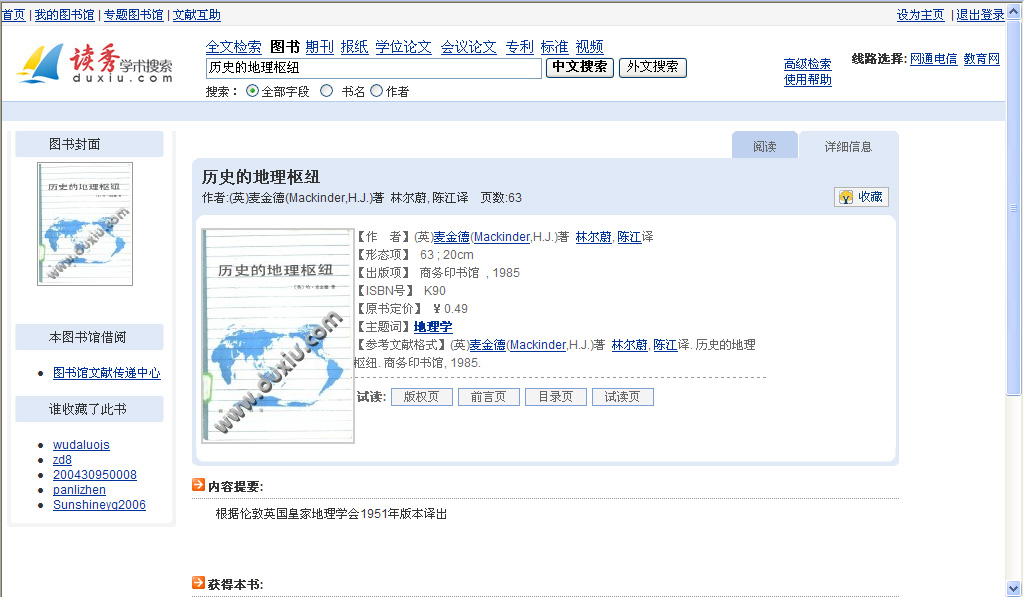1024x597 pixels.
Task: Click the 高级检索 advanced search link
Action: coord(807,64)
